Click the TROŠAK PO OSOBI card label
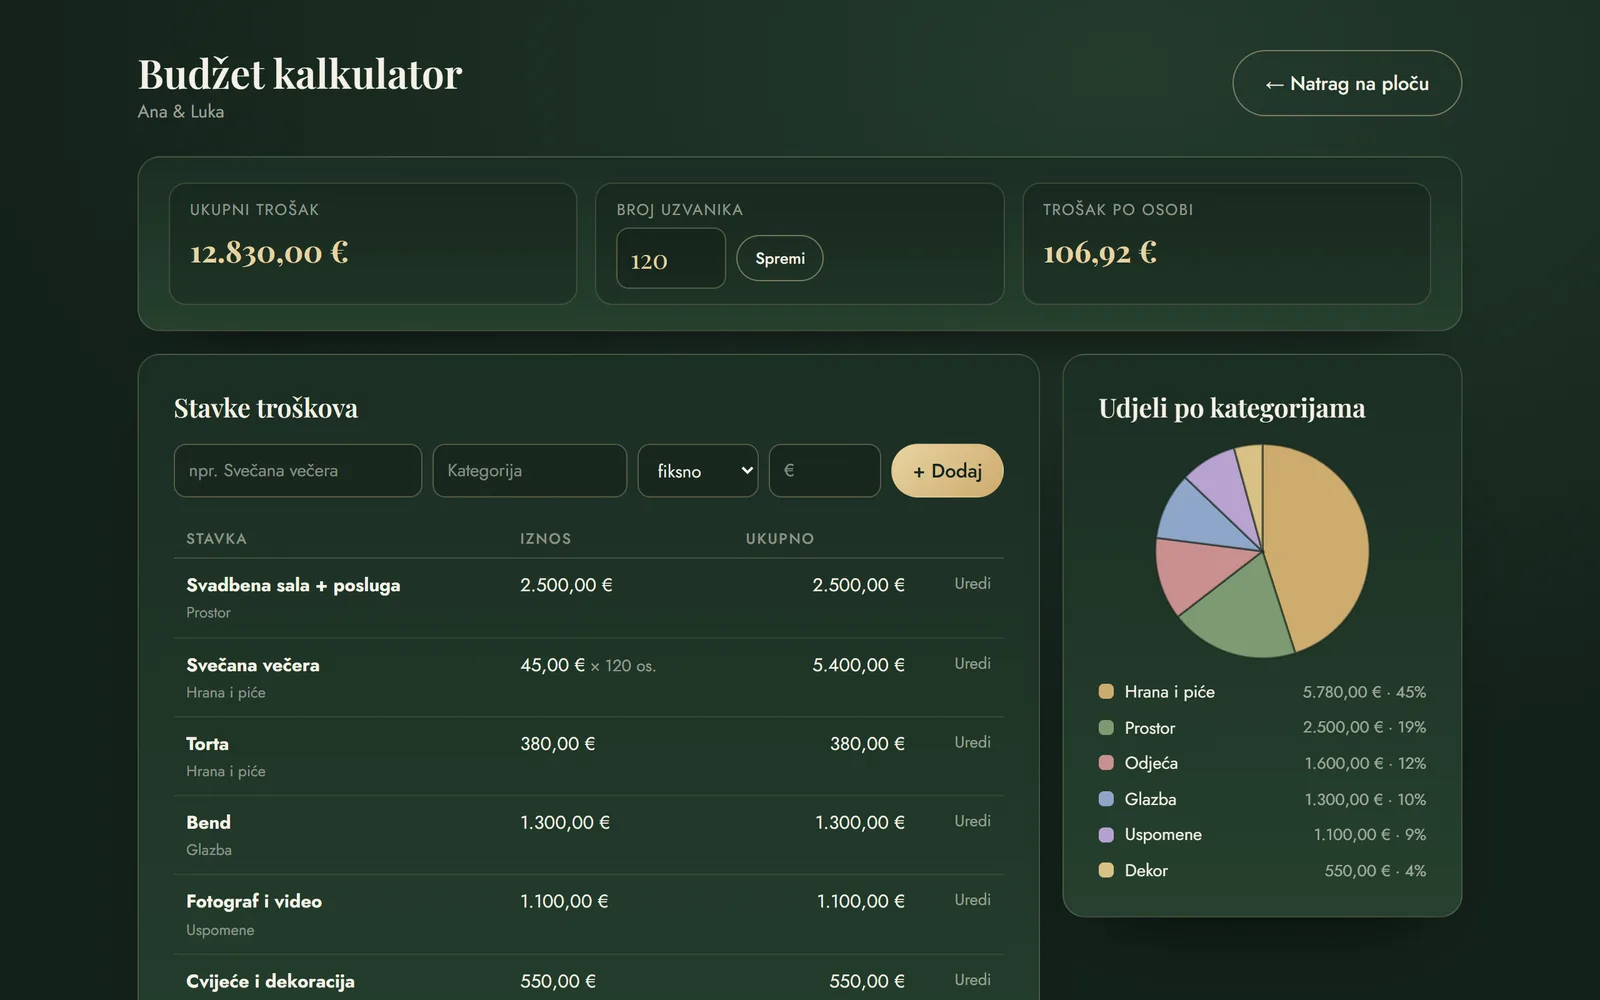 click(1118, 210)
